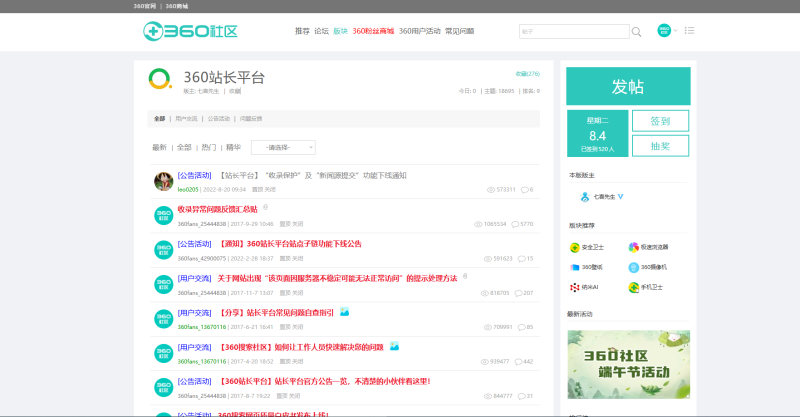Click avatar beside 收录异常问题反馈汇总贴 post

point(164,215)
